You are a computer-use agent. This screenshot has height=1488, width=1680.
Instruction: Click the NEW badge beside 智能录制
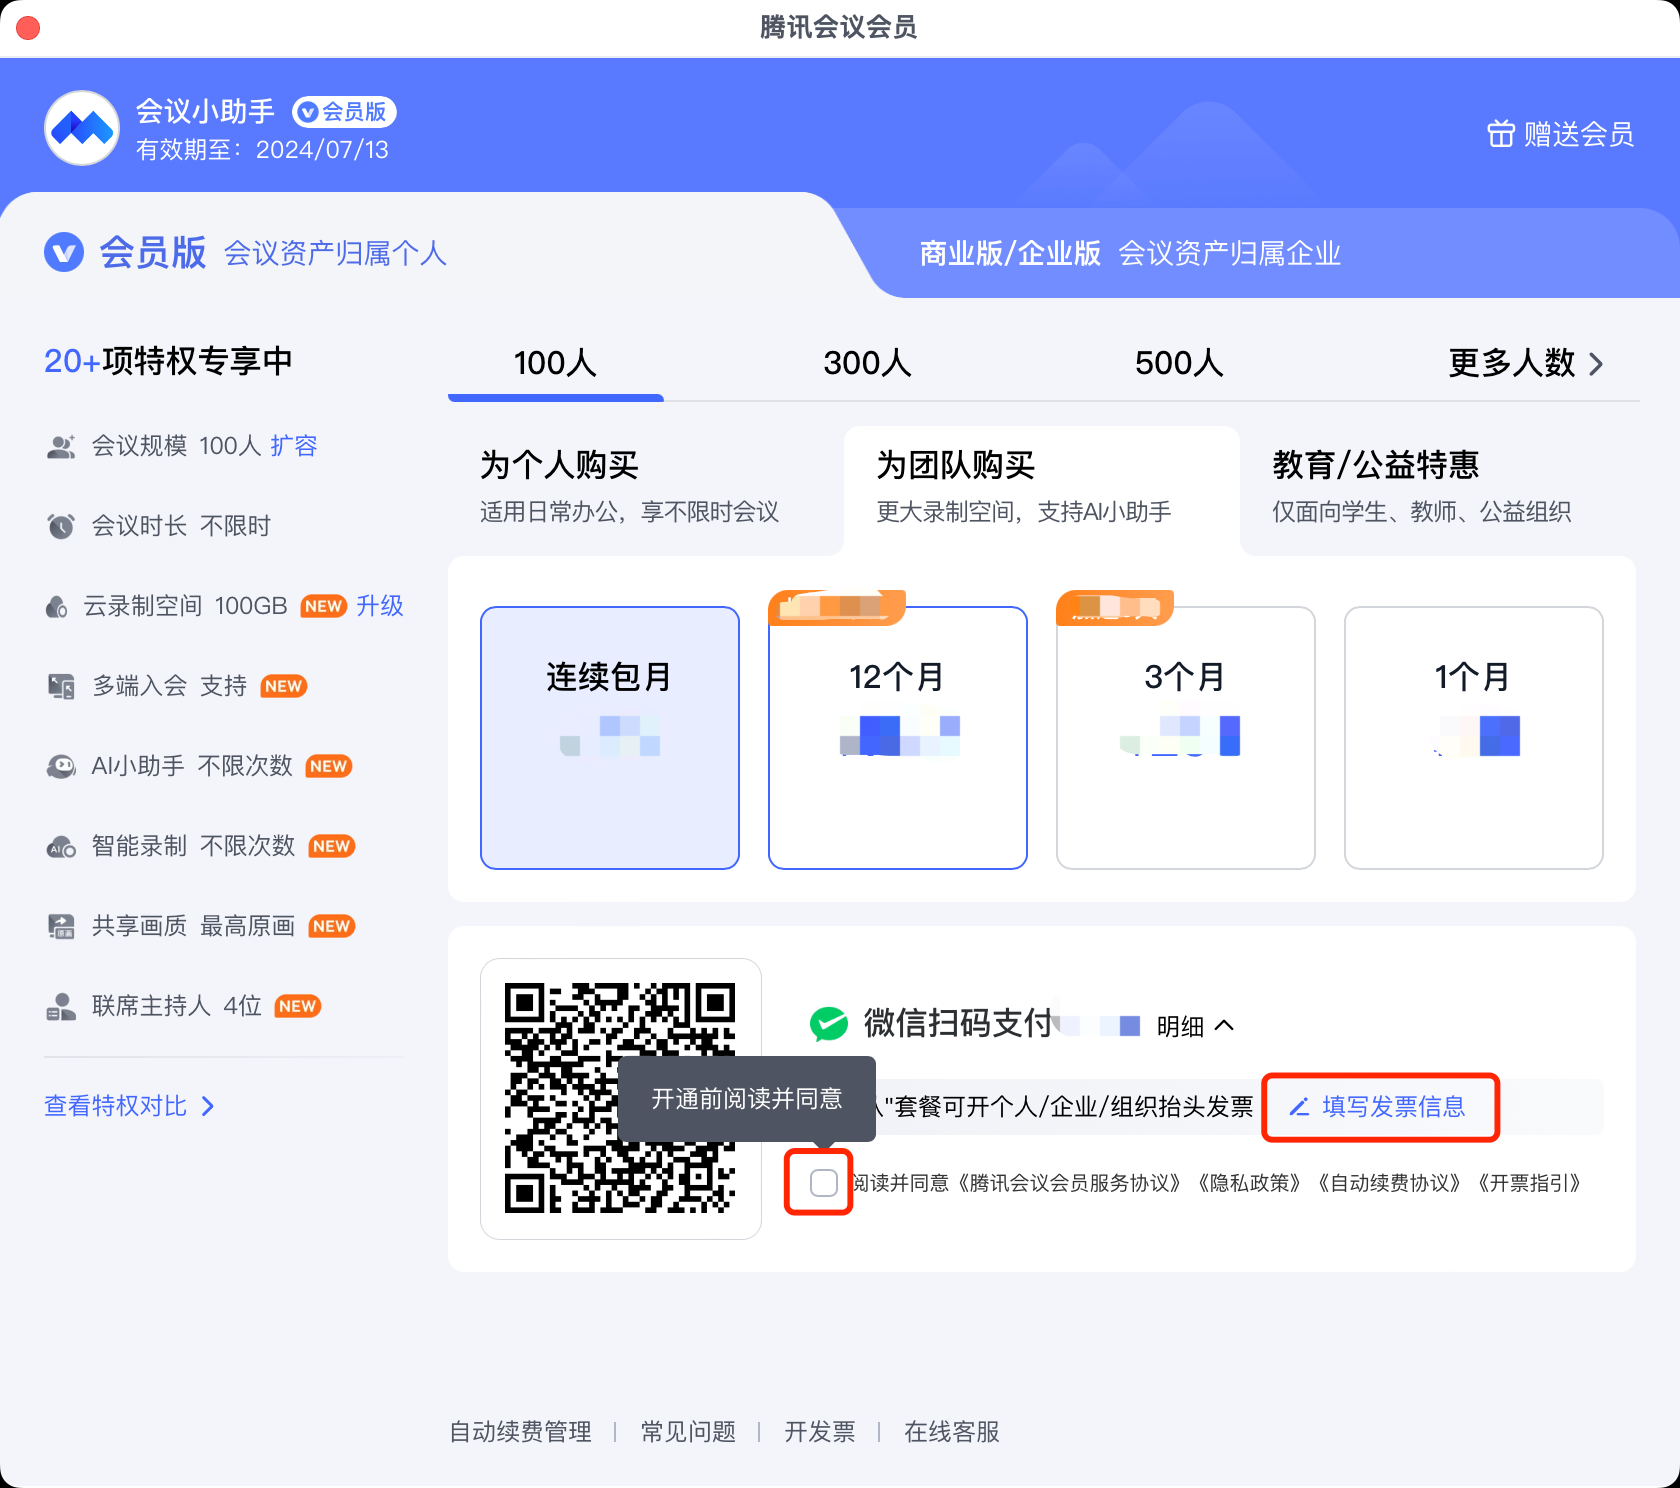pos(332,846)
